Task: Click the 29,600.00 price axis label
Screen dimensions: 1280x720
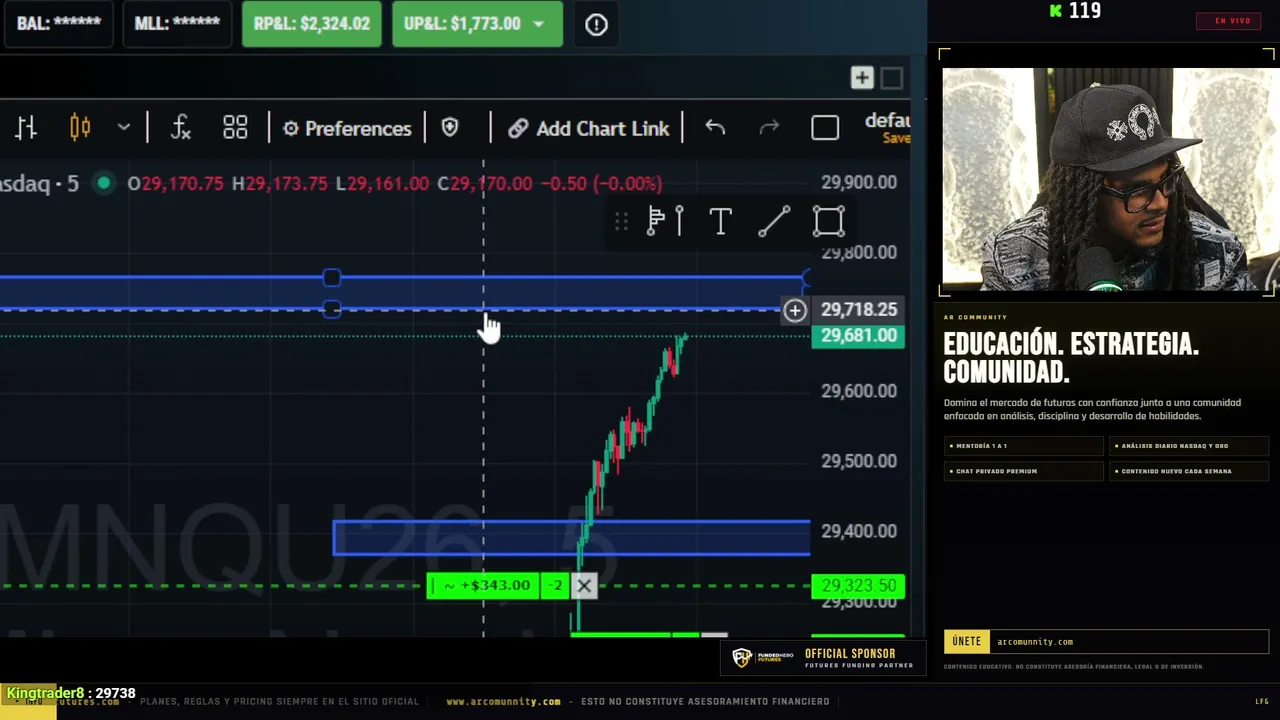Action: click(859, 391)
